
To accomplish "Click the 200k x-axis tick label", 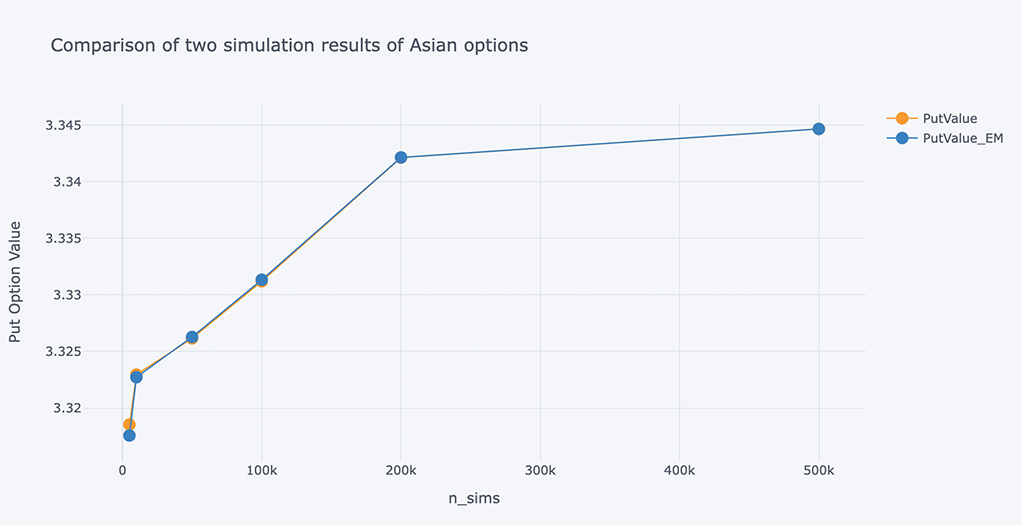I will pyautogui.click(x=401, y=470).
